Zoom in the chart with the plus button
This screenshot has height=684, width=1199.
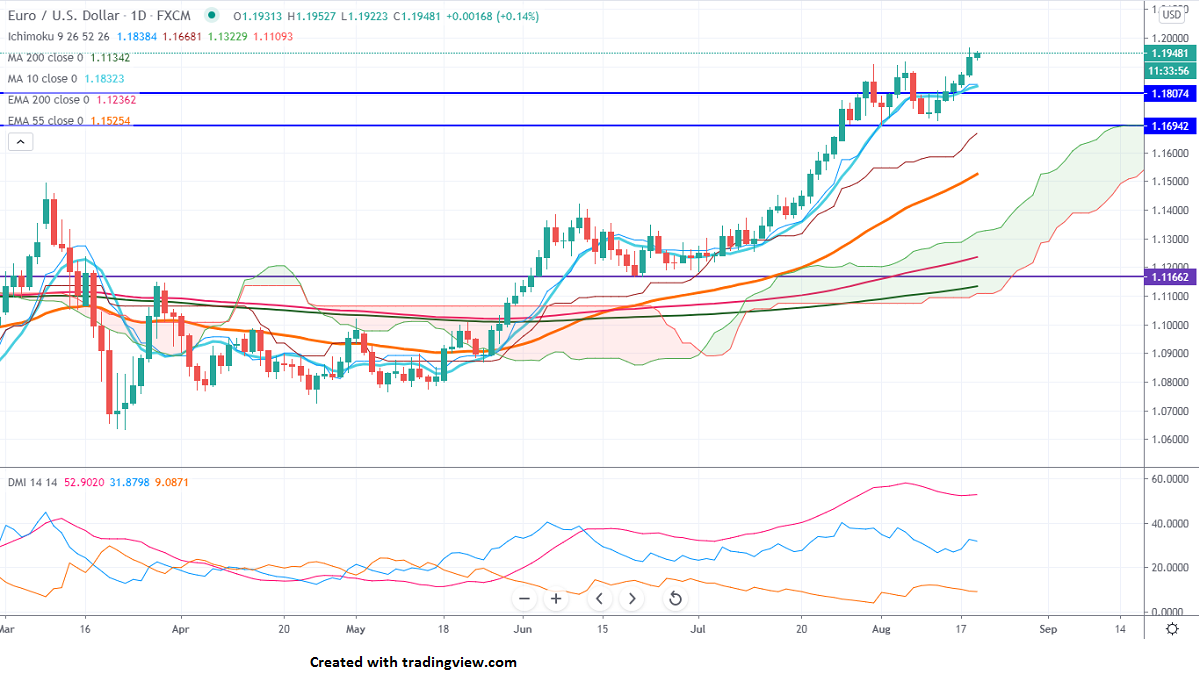click(556, 599)
